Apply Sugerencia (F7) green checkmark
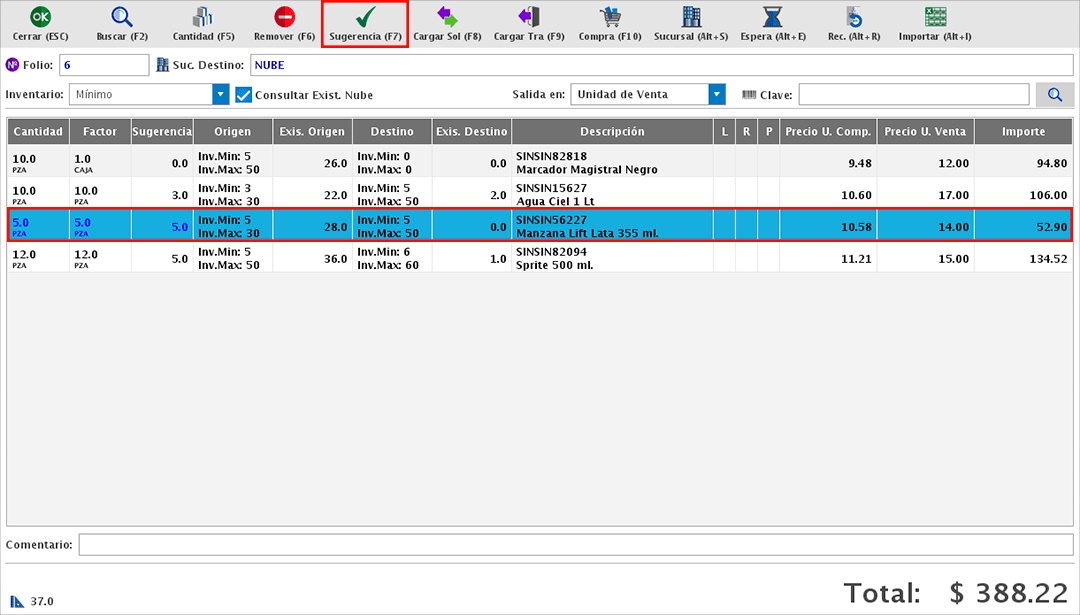 click(365, 17)
